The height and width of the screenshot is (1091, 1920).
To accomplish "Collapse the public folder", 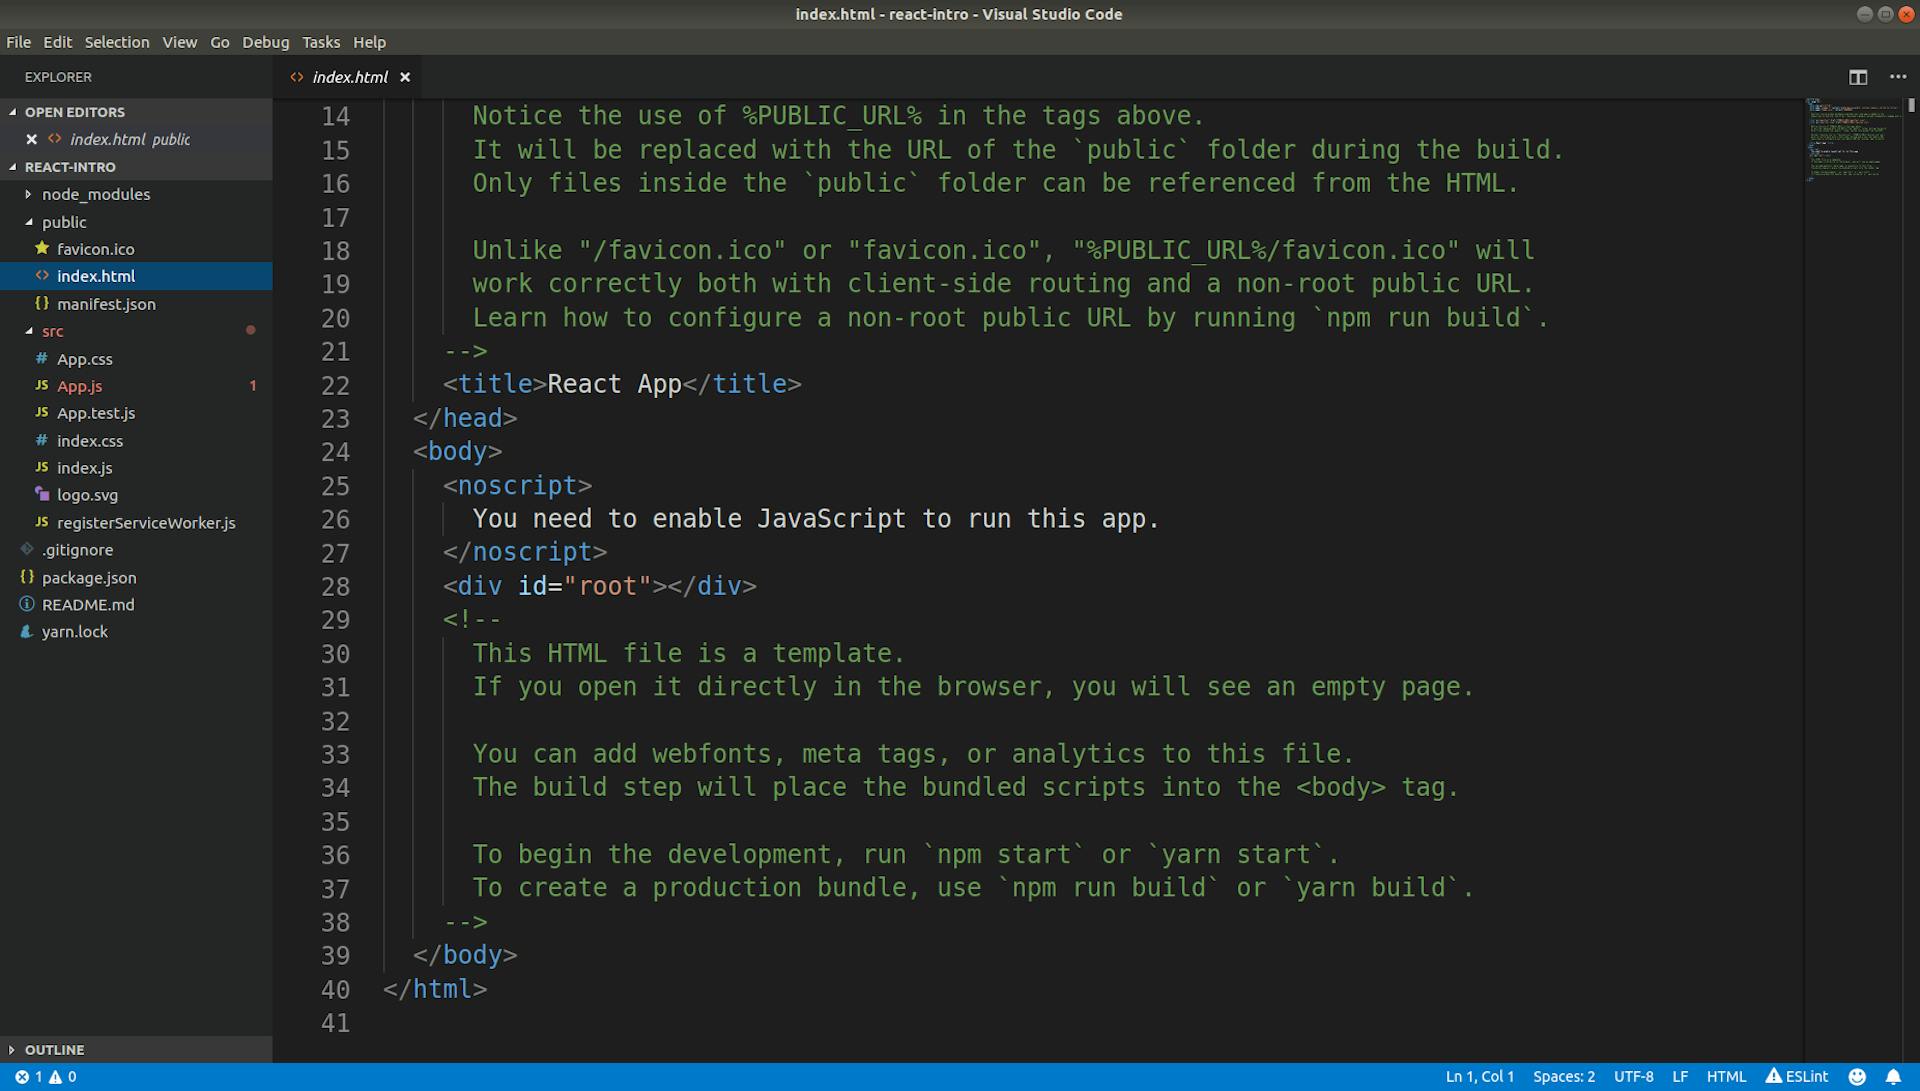I will pos(62,222).
